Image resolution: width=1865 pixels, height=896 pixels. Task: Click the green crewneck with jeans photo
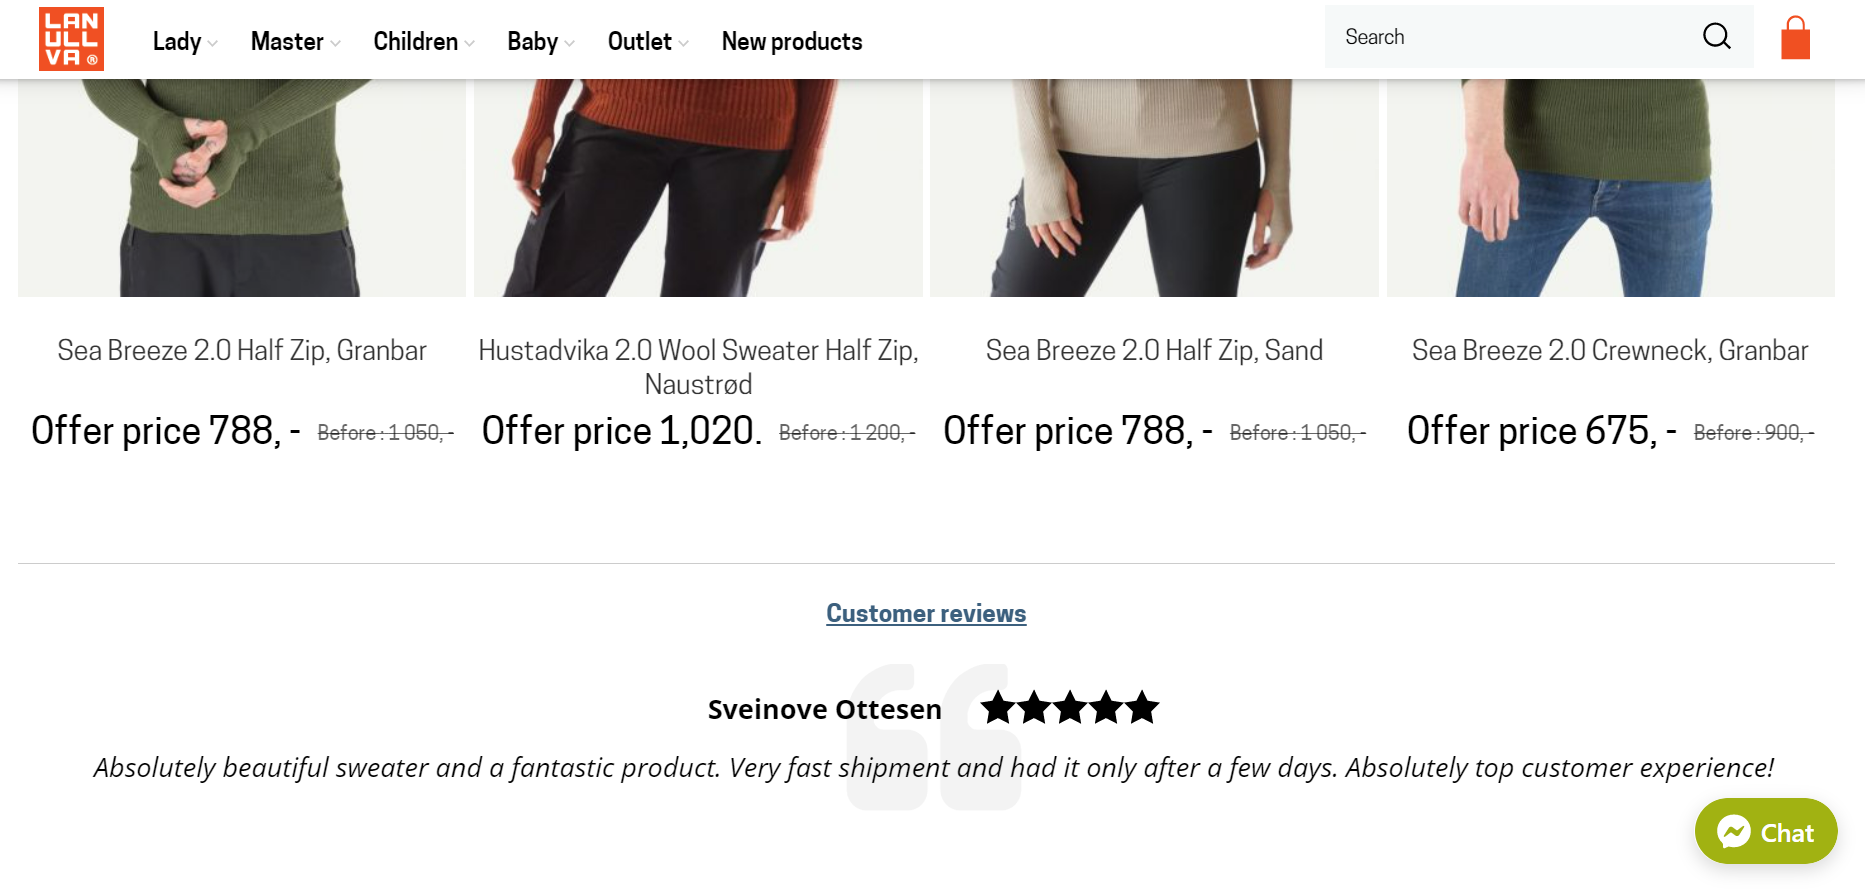(x=1610, y=188)
